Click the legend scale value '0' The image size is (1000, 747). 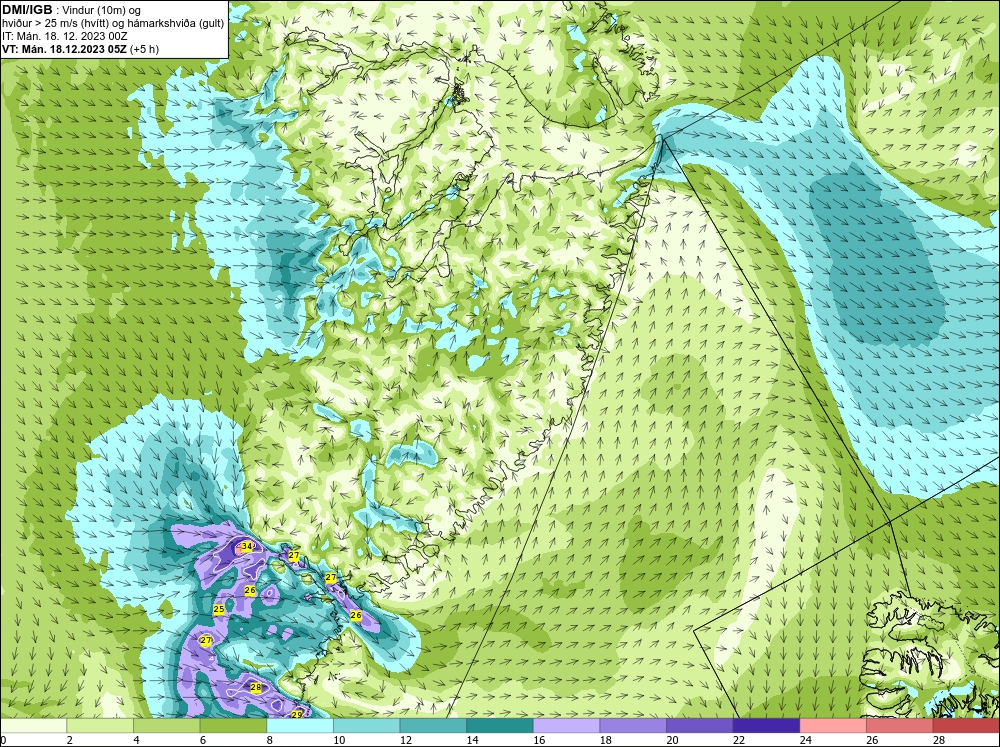click(x=3, y=740)
